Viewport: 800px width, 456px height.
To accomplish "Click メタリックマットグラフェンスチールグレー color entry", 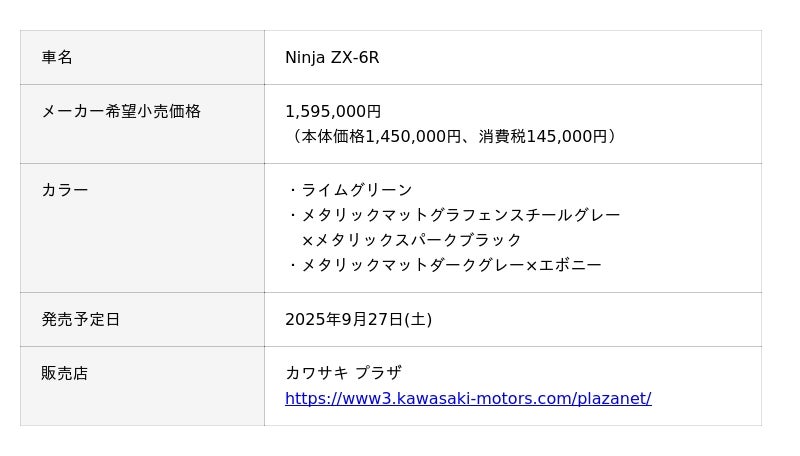I will [x=460, y=215].
